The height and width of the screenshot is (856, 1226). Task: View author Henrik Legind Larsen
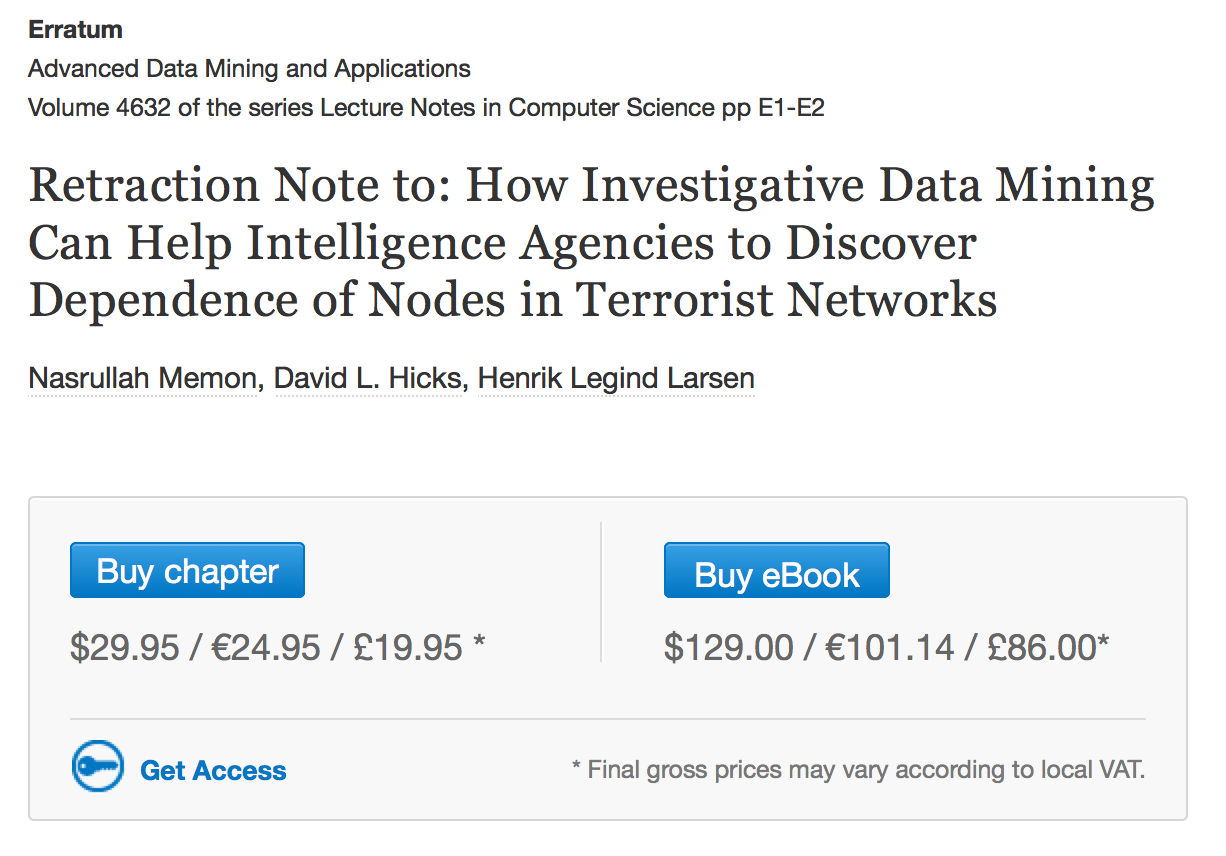[616, 379]
